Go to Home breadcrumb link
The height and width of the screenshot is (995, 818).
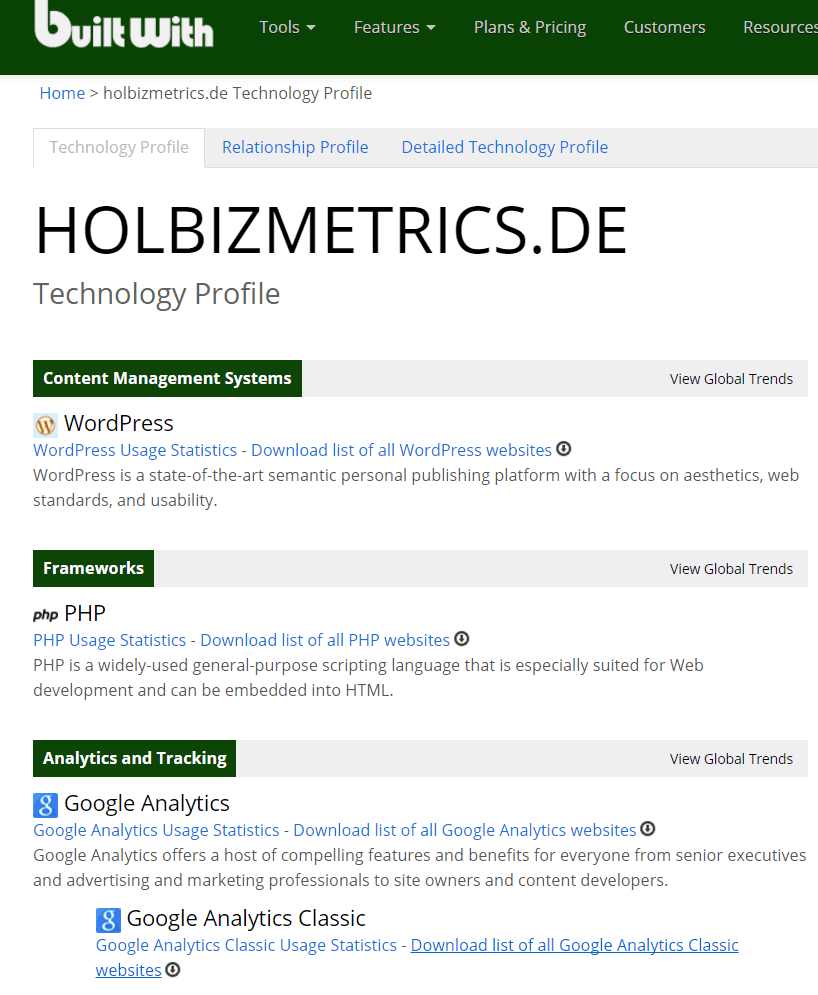click(62, 93)
